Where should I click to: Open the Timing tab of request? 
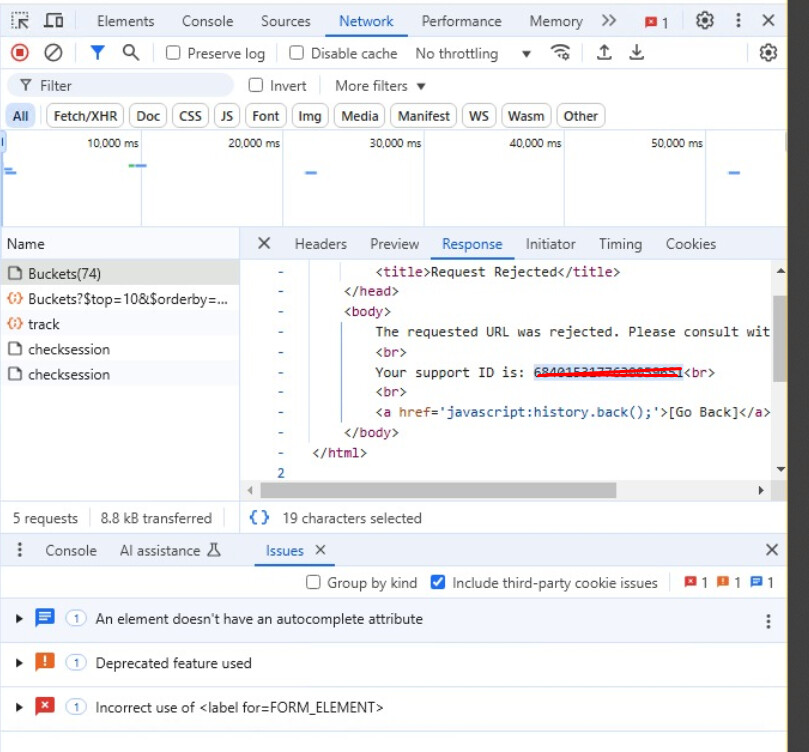point(620,244)
